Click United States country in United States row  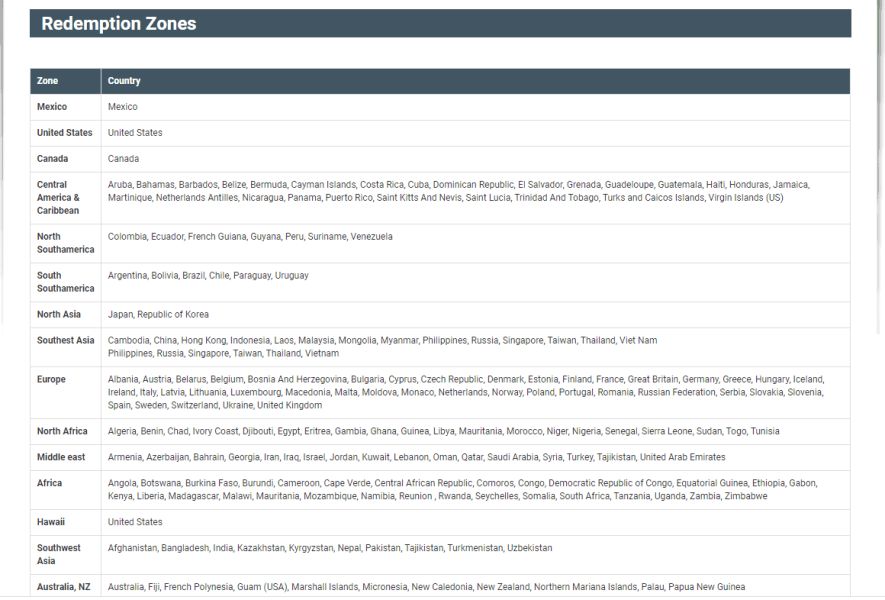135,133
